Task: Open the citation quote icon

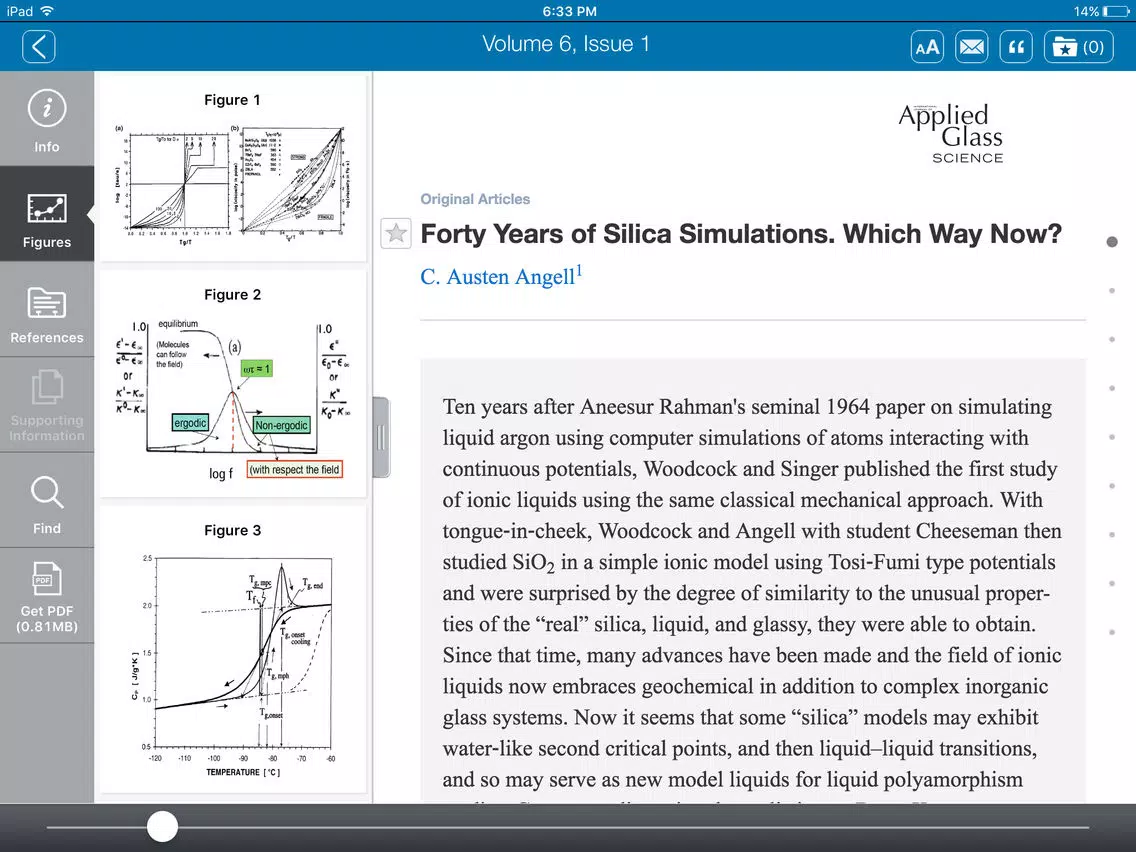Action: pyautogui.click(x=1016, y=47)
